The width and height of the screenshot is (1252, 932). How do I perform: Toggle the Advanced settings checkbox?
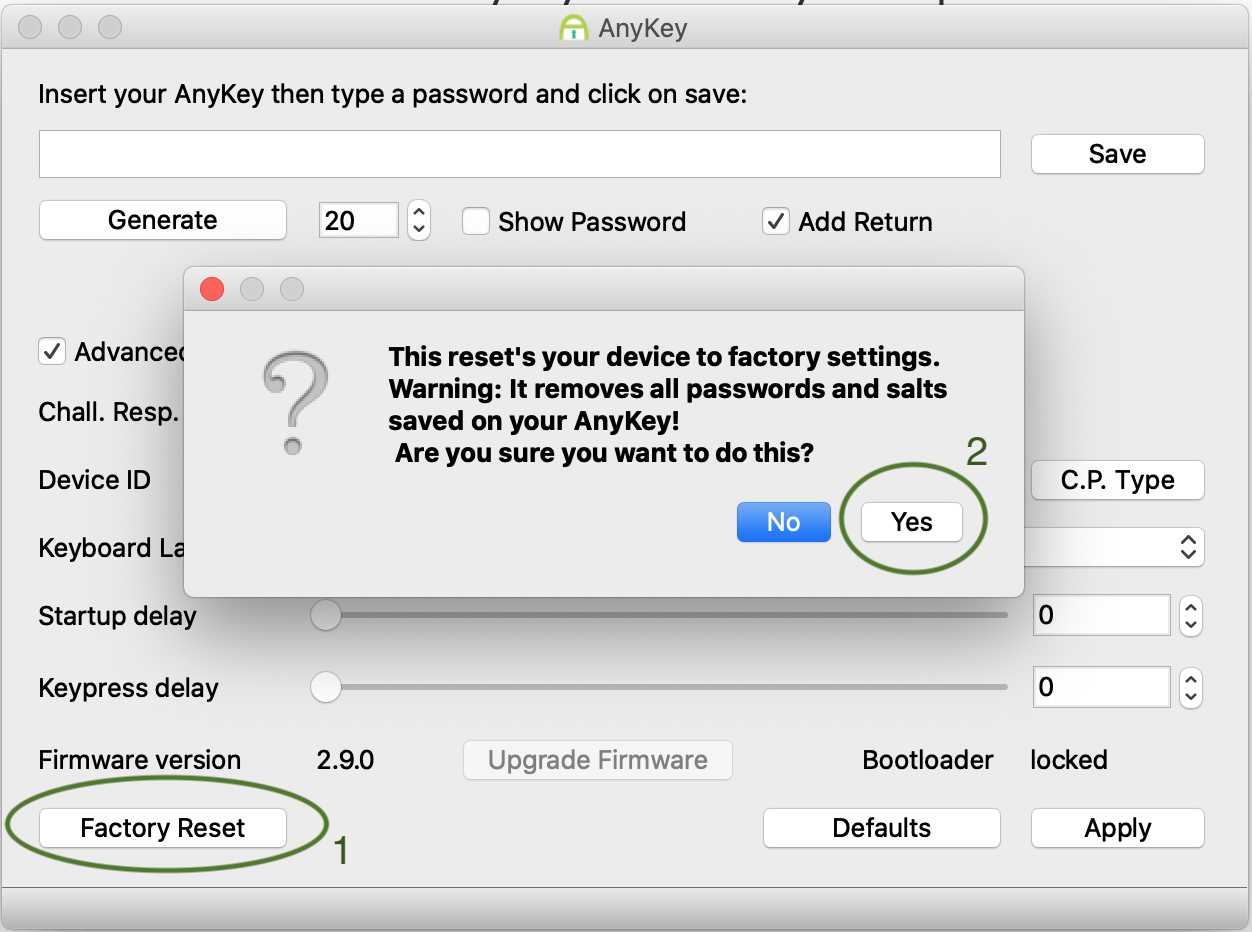pyautogui.click(x=52, y=352)
